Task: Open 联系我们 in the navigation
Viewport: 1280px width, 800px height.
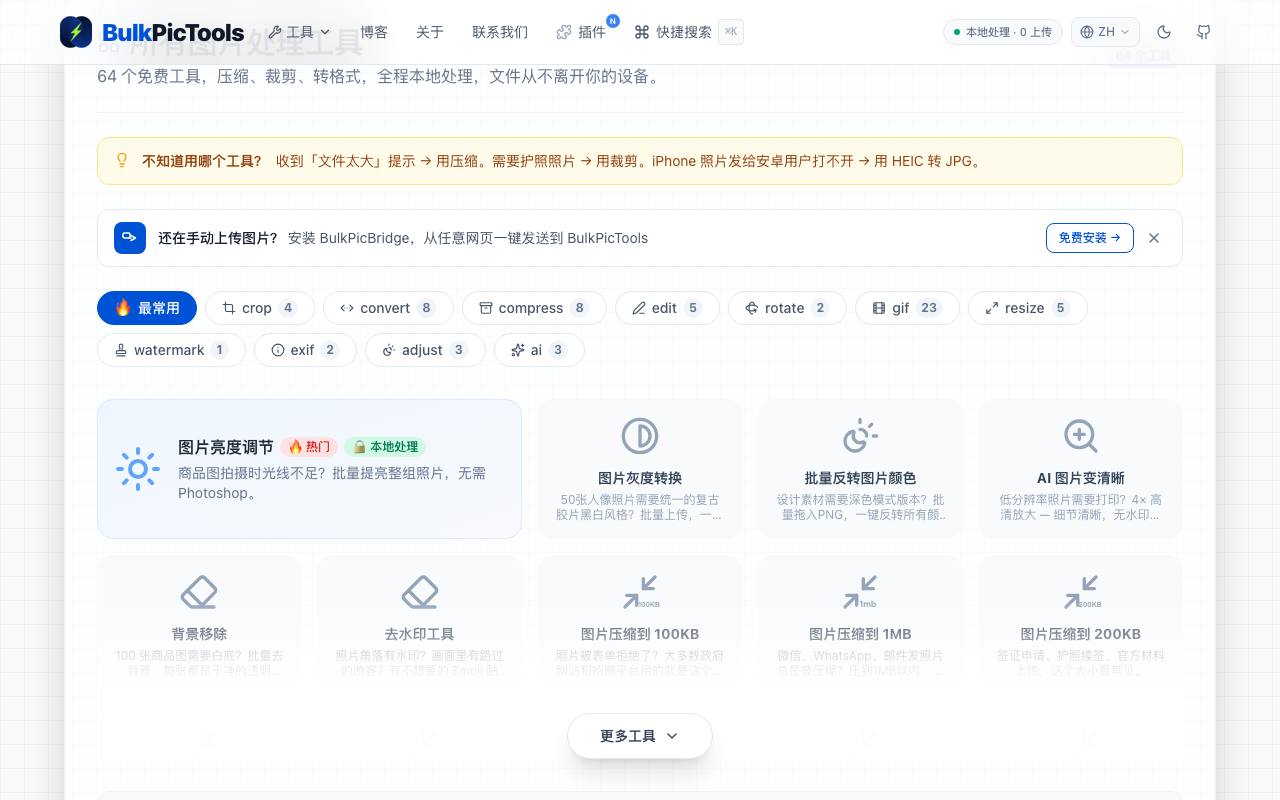Action: (500, 32)
